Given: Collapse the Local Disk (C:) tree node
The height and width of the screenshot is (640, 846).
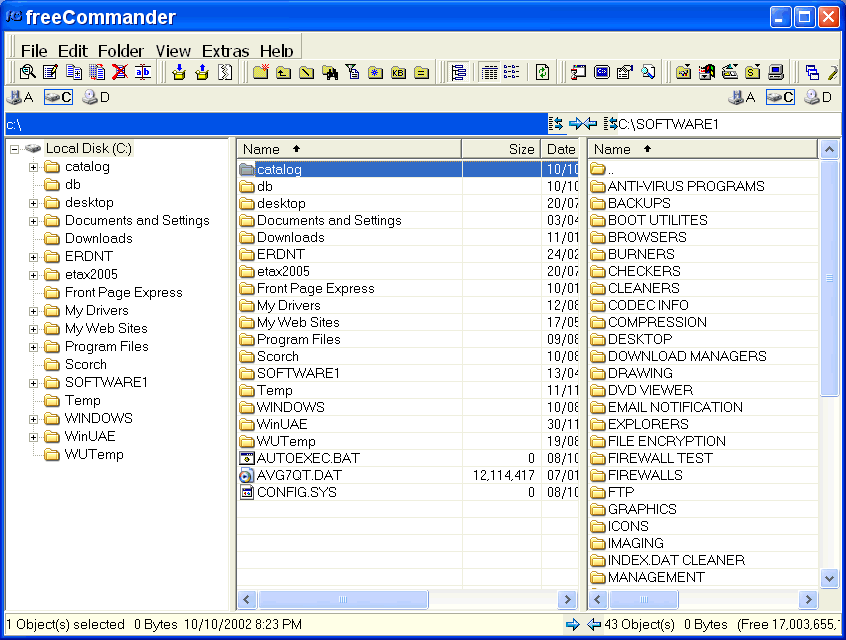Looking at the screenshot, I should (x=15, y=149).
